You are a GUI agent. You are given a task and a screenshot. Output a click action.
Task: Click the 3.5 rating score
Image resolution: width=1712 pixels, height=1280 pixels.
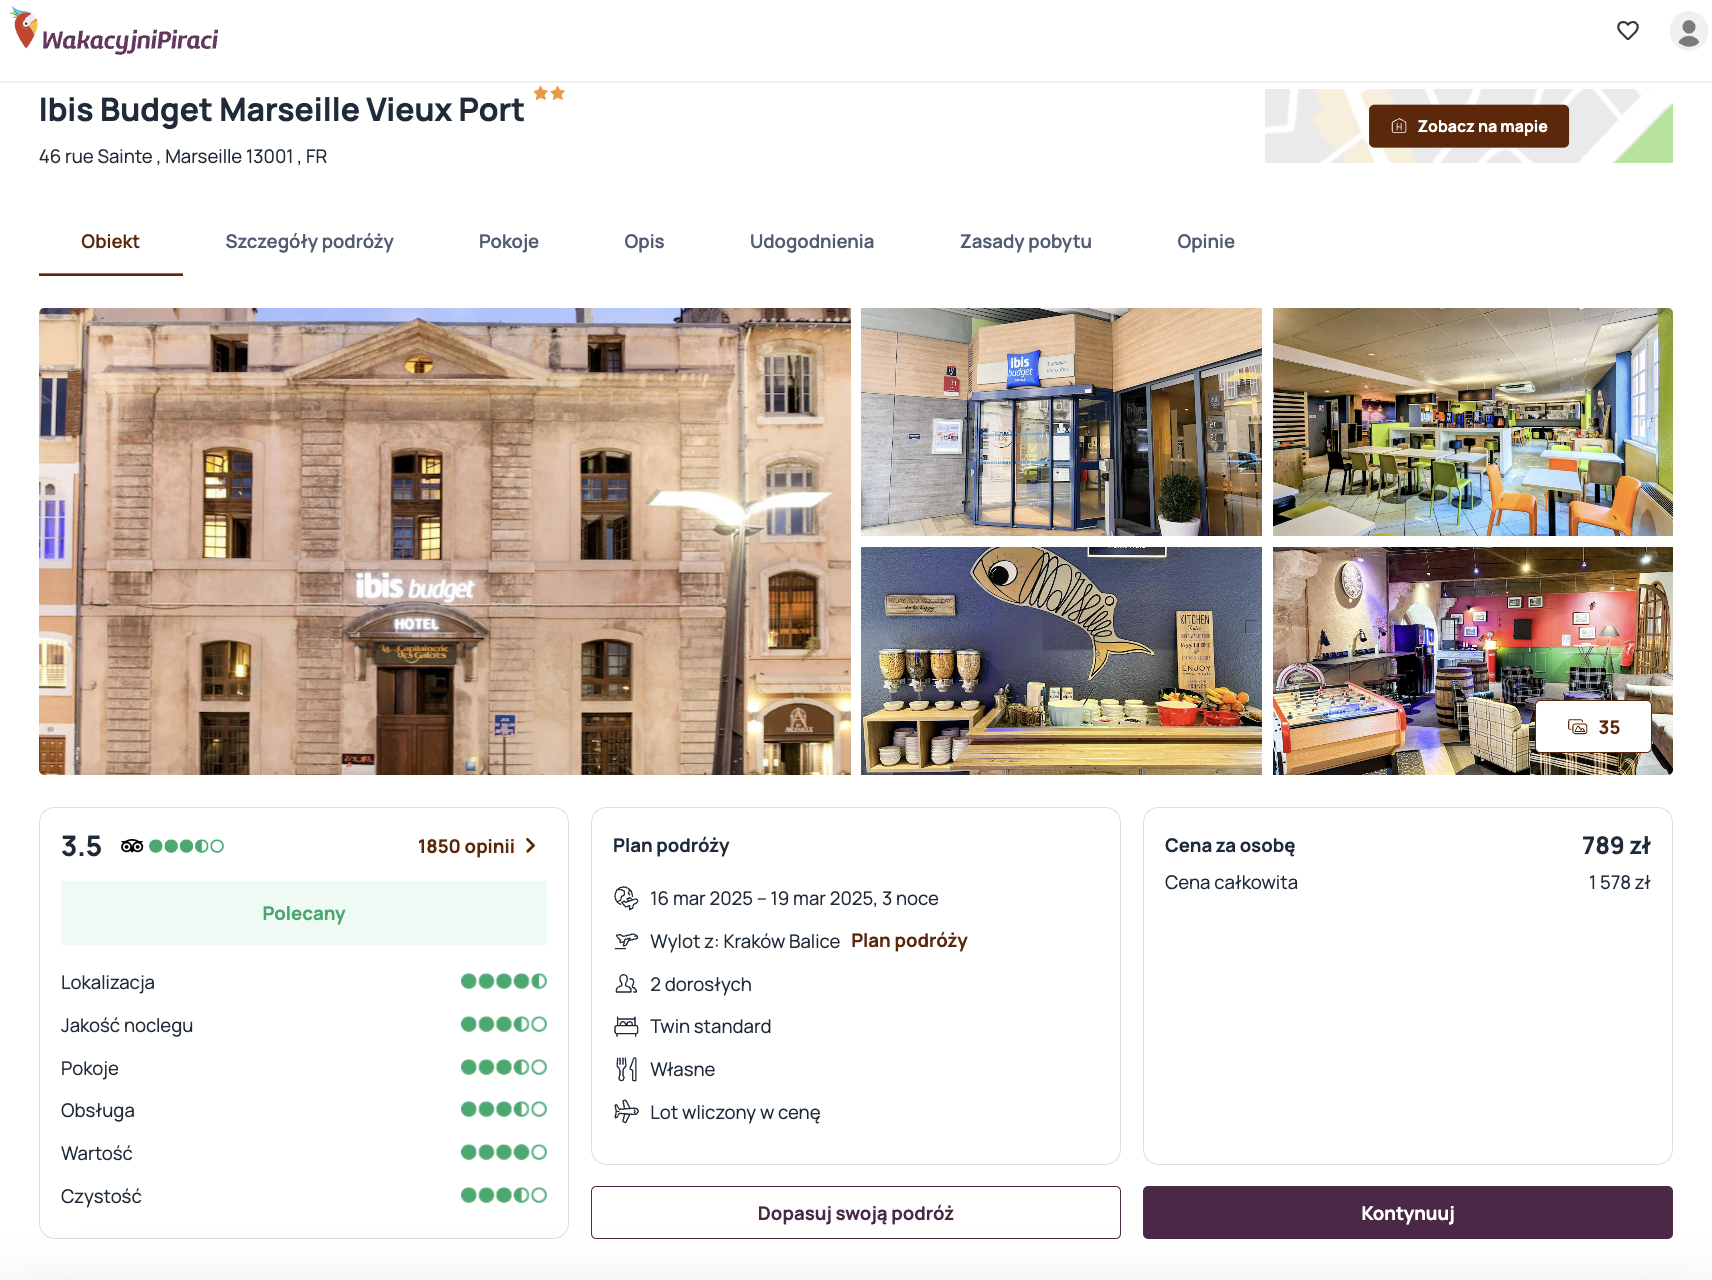click(x=81, y=846)
